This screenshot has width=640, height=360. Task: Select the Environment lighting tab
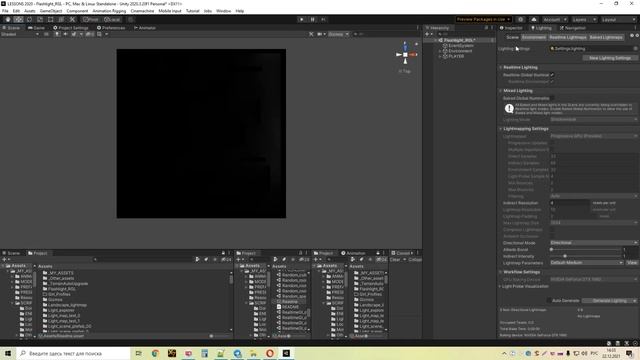point(533,37)
